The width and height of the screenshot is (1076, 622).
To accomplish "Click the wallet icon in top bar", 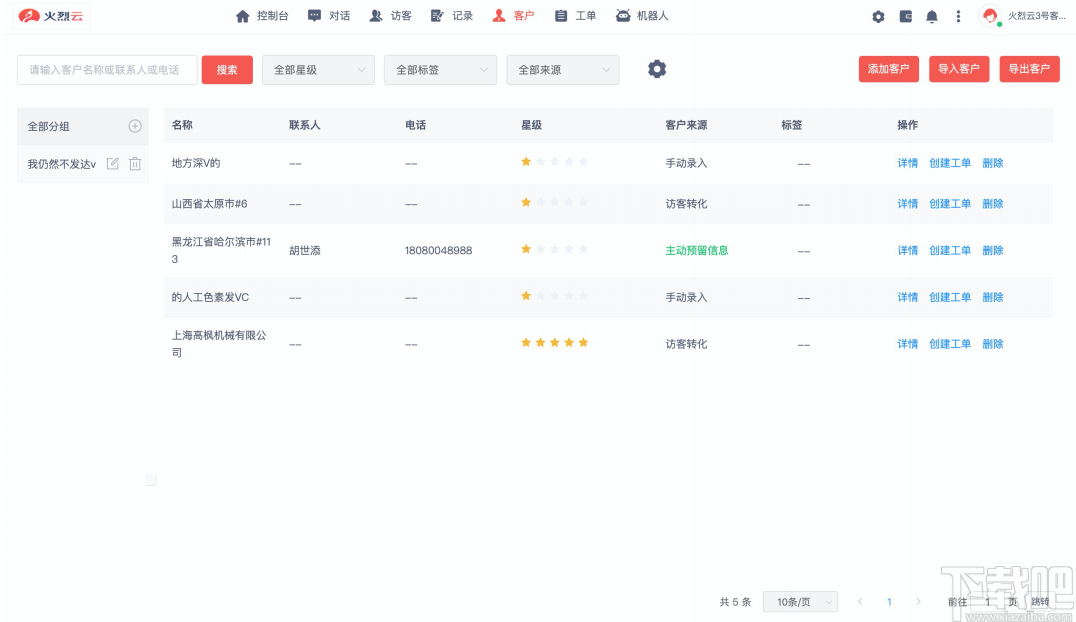I will pyautogui.click(x=906, y=16).
